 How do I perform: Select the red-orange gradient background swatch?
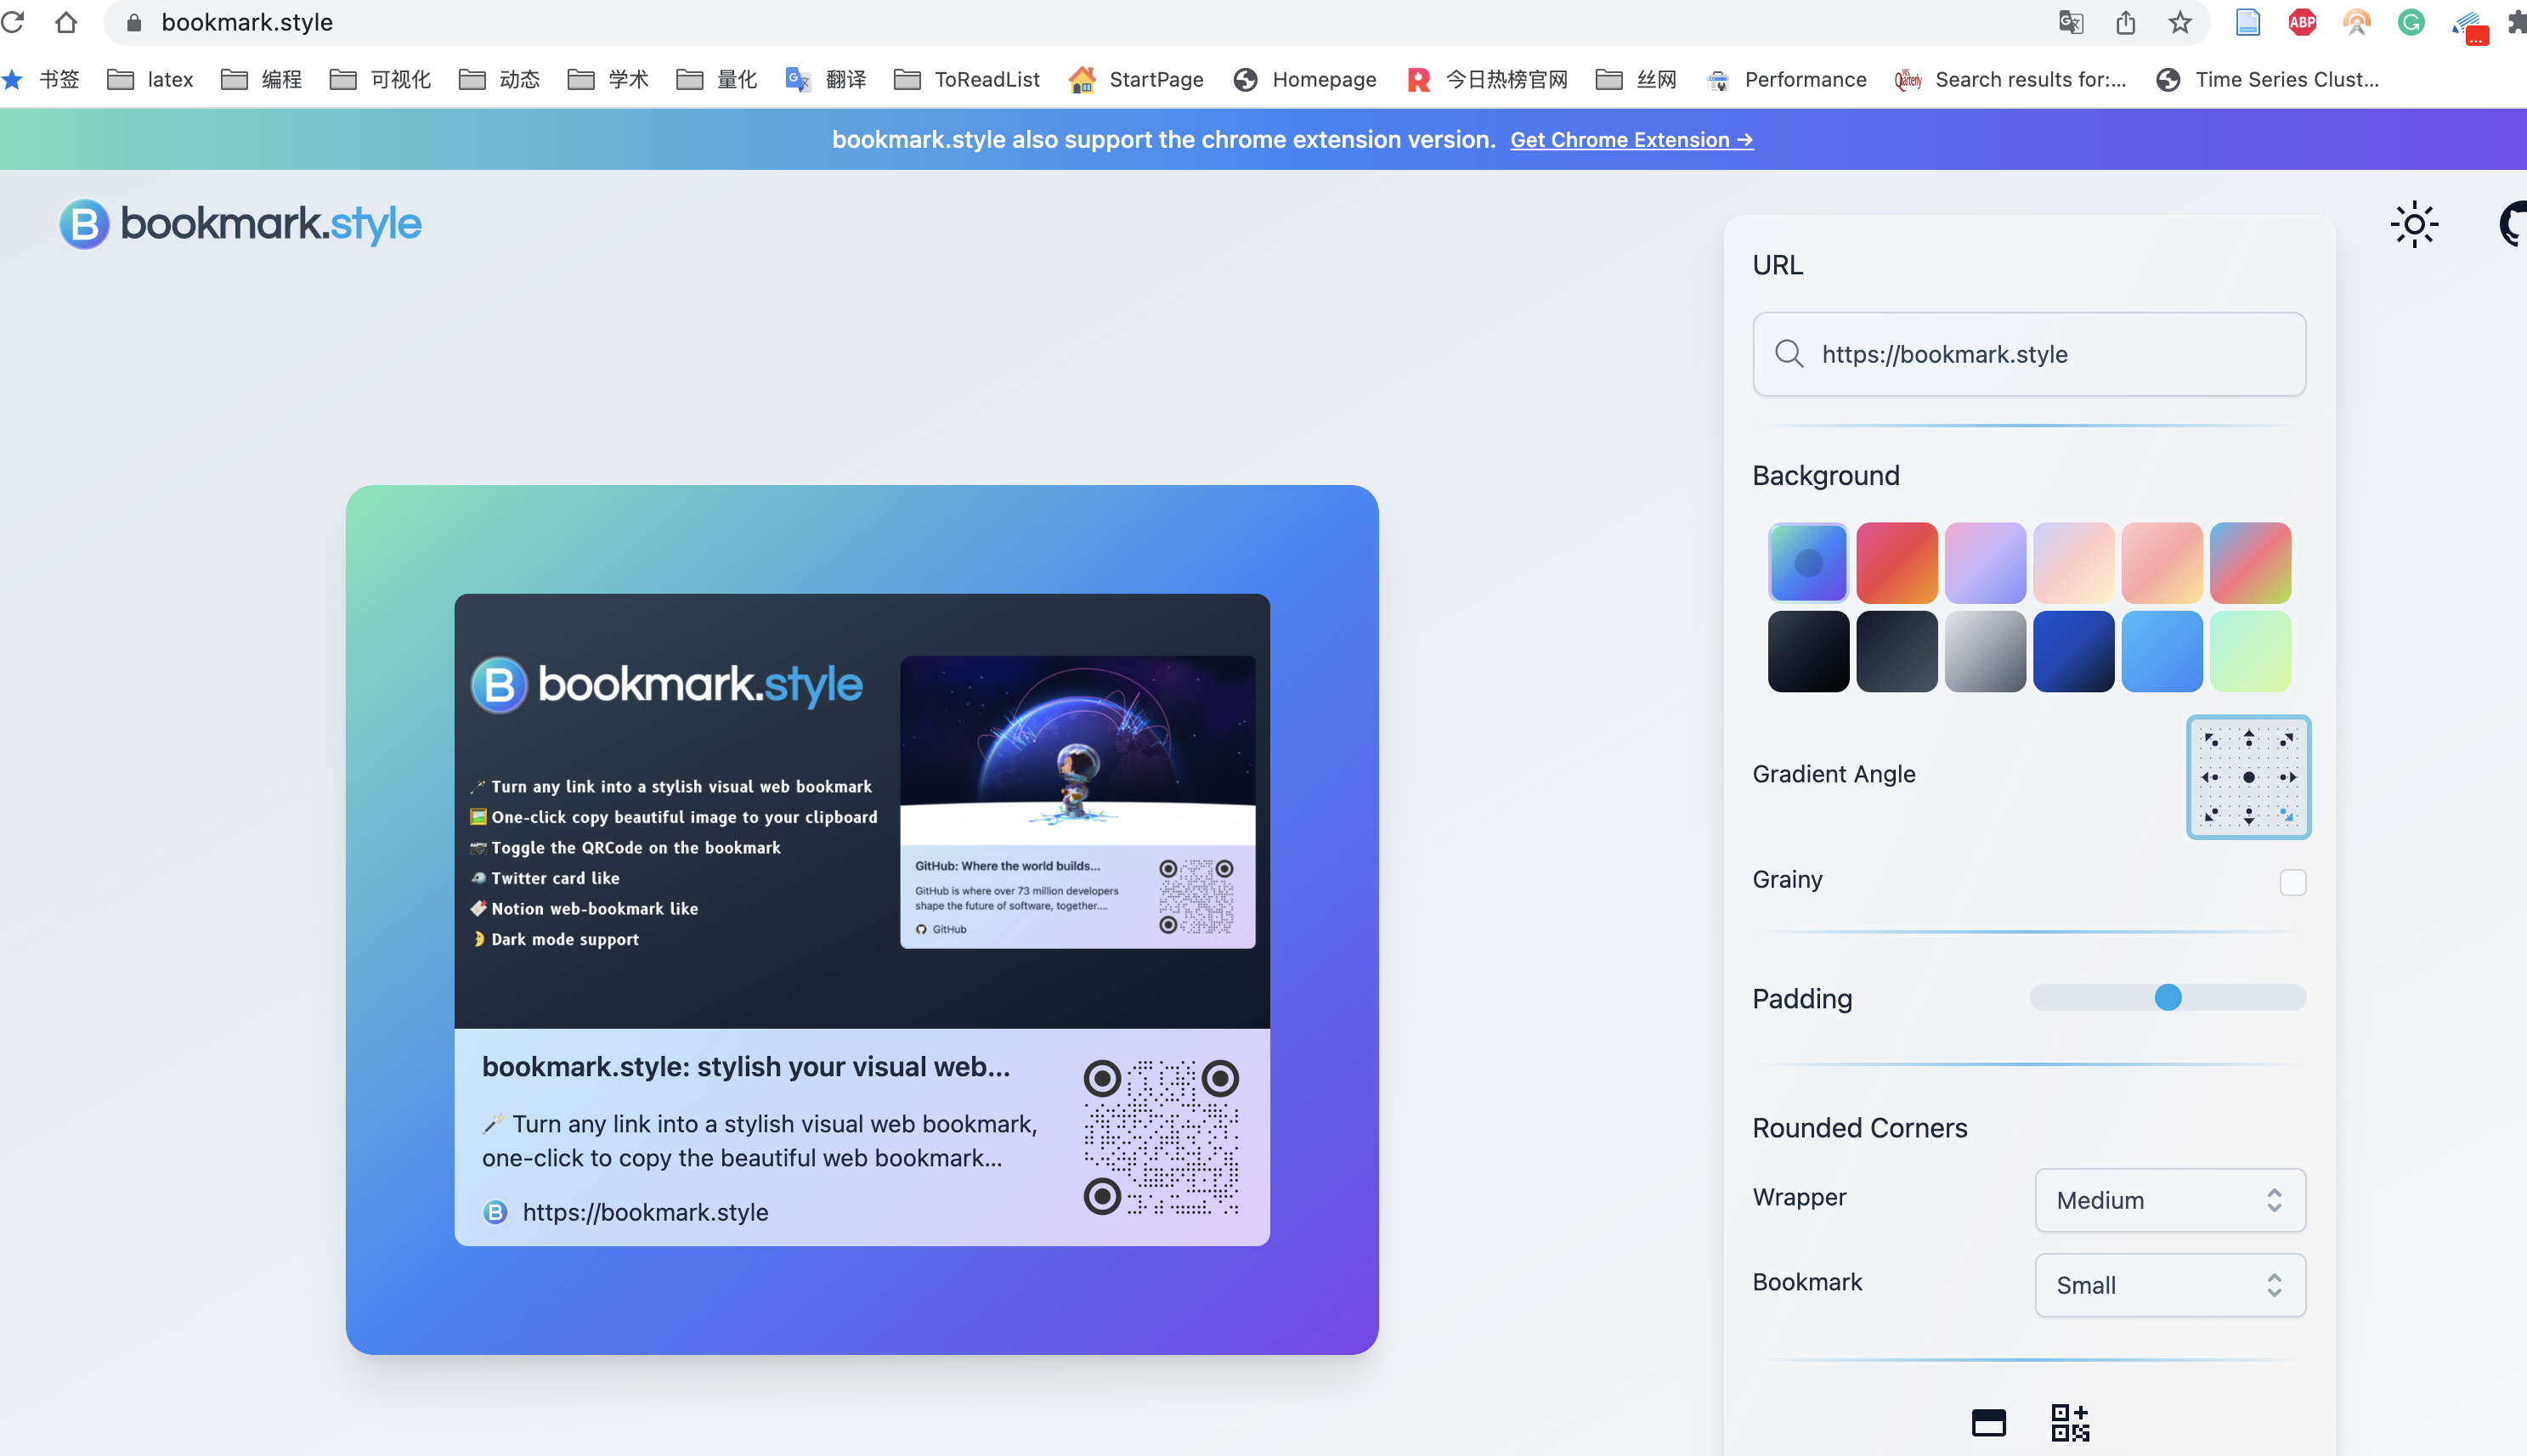tap(1896, 562)
